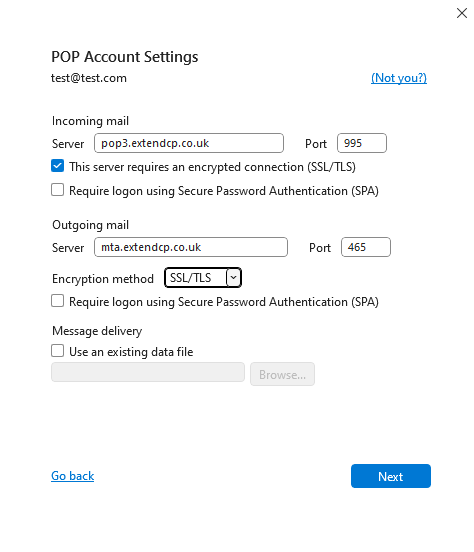Click the 'Message delivery' section label
The width and height of the screenshot is (474, 552).
(97, 331)
